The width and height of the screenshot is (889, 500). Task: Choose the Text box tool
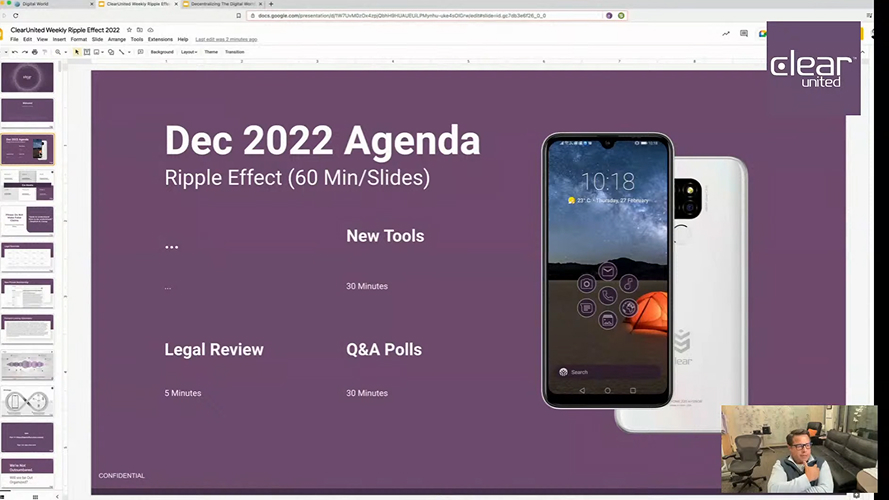(88, 52)
